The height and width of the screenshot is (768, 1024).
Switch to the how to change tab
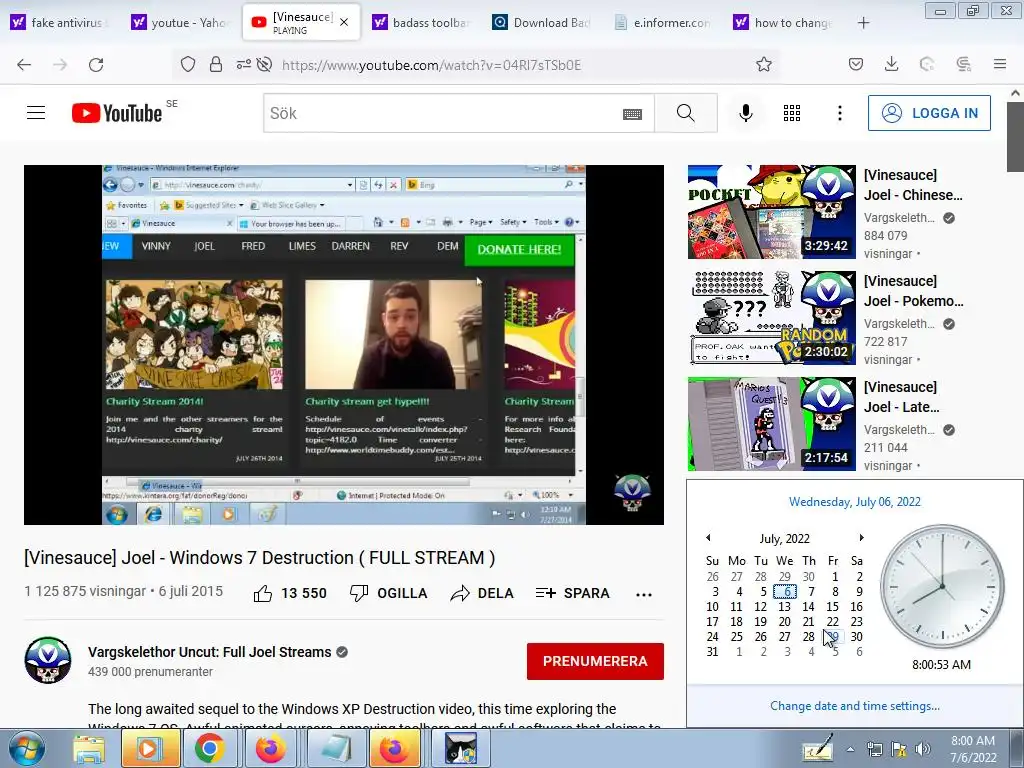(784, 22)
